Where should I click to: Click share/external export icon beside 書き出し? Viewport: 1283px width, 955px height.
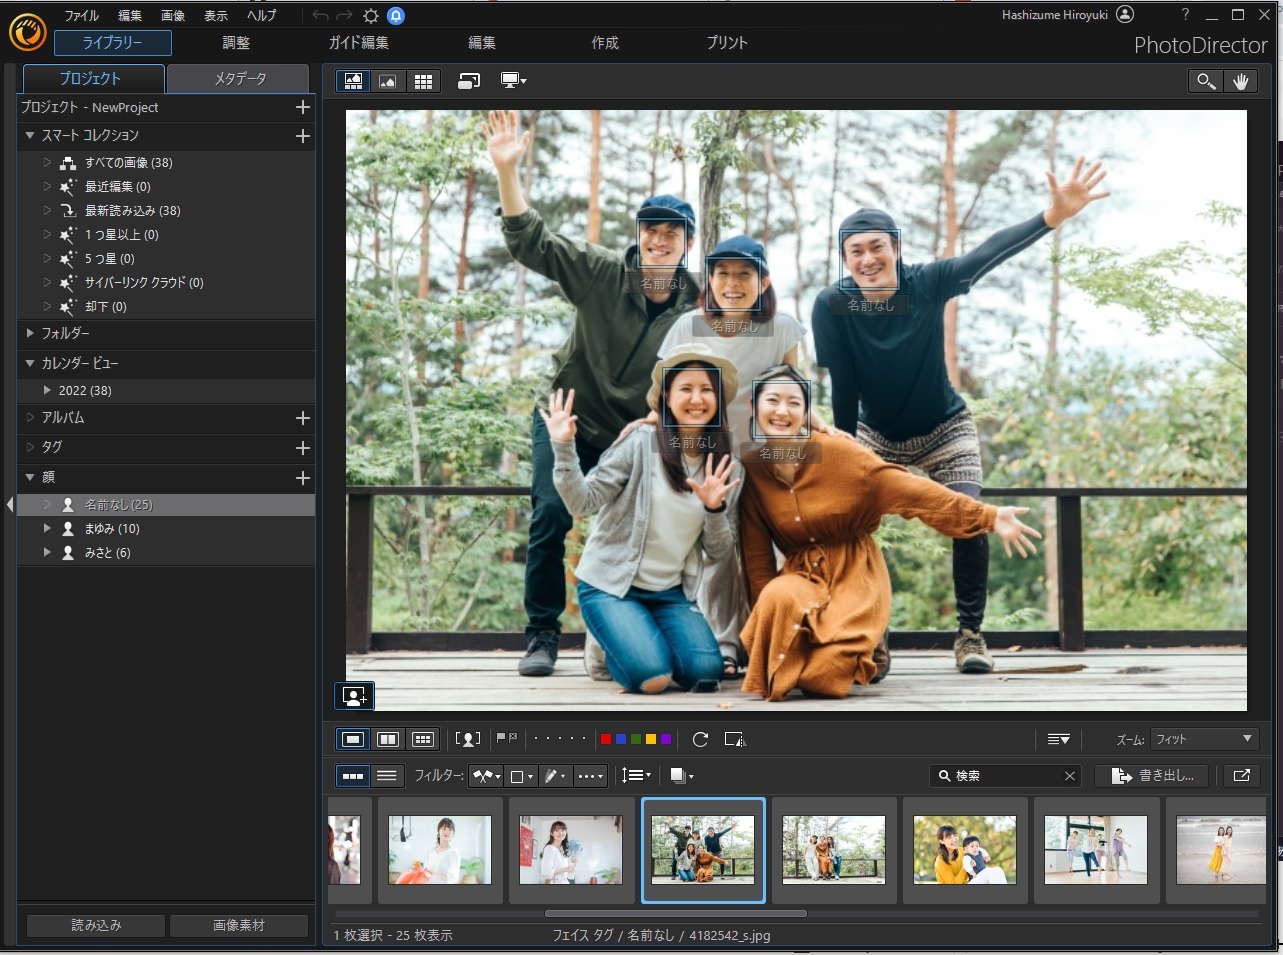1241,775
